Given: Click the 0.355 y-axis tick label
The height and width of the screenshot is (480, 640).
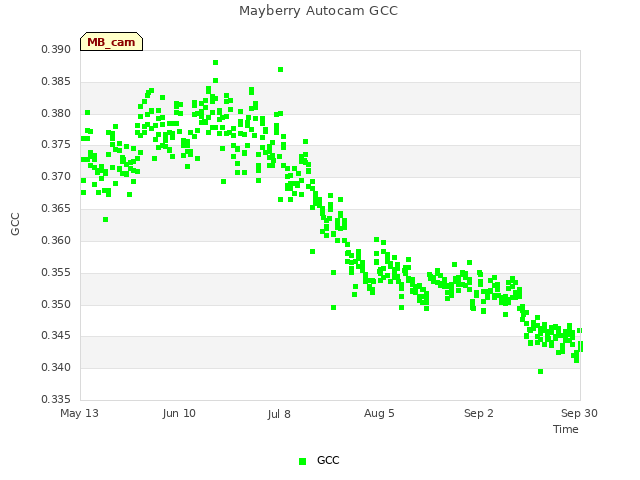Looking at the screenshot, I should tap(56, 272).
